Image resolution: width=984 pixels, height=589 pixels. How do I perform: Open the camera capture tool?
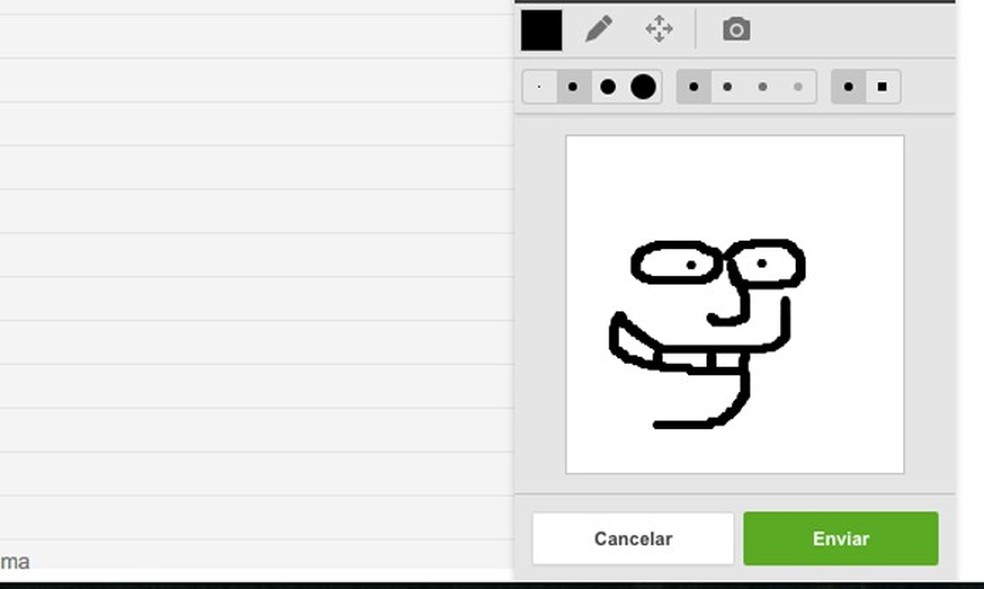pos(737,29)
